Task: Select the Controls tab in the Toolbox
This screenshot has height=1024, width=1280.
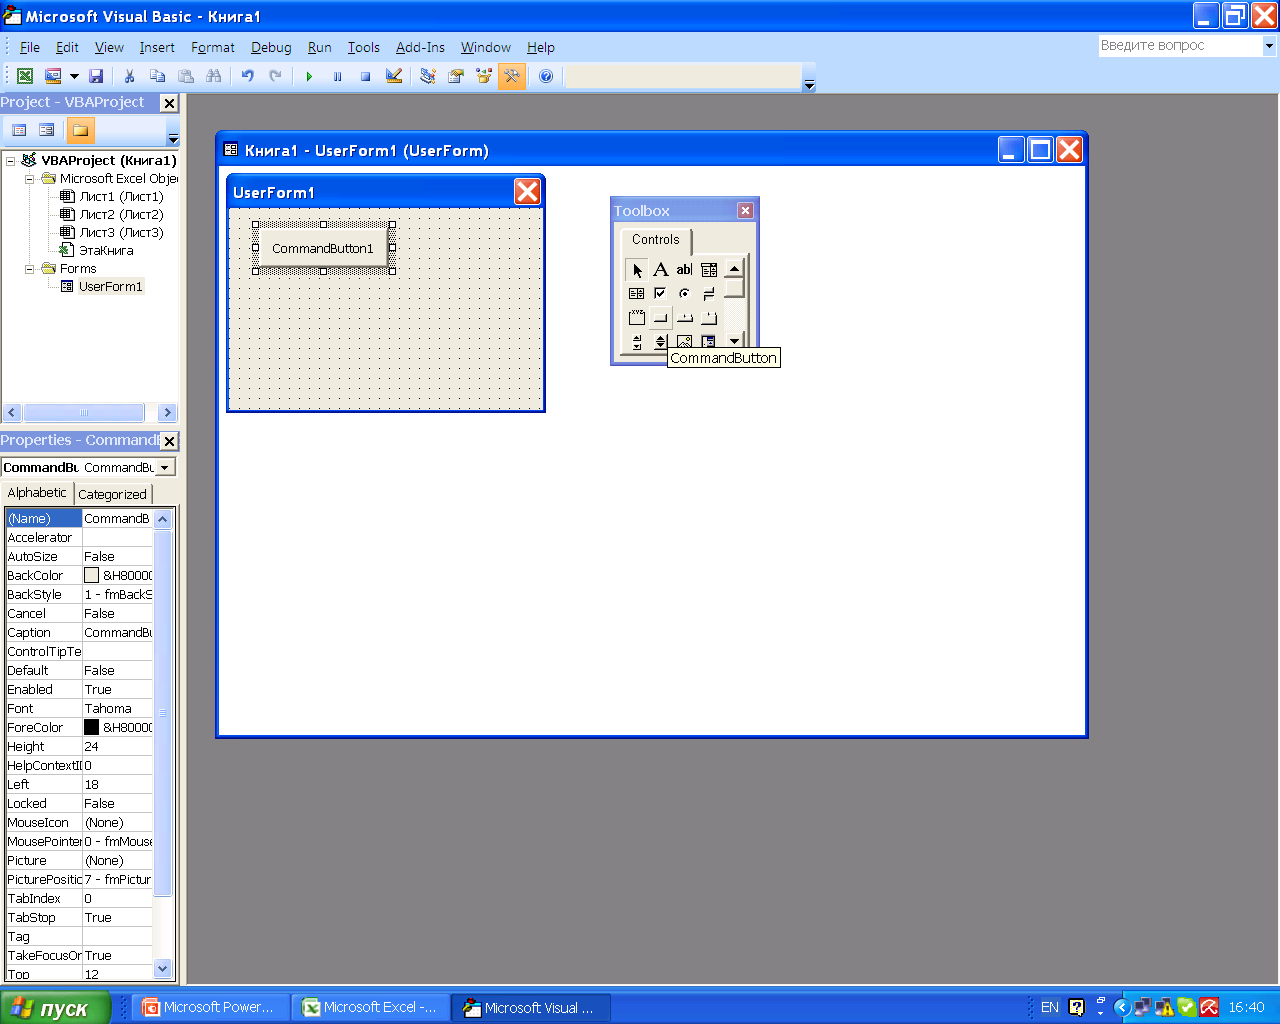Action: (x=656, y=240)
